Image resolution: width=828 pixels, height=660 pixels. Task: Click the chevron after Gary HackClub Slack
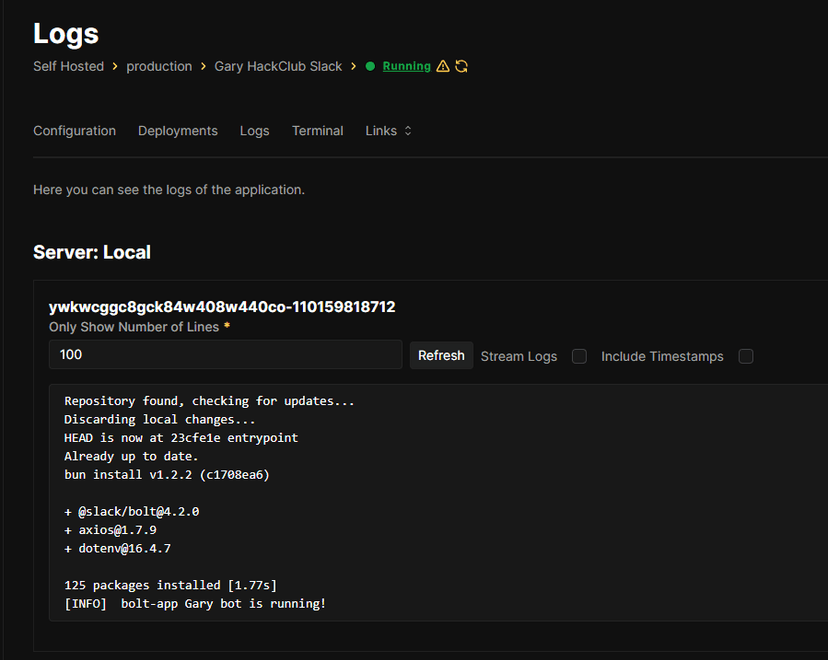[354, 67]
